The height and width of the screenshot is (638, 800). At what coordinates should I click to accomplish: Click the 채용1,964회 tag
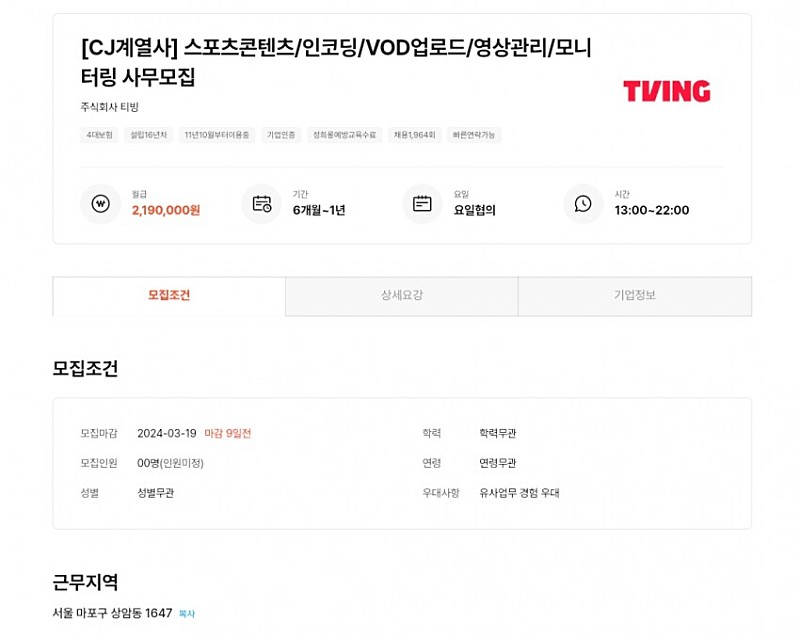[414, 135]
